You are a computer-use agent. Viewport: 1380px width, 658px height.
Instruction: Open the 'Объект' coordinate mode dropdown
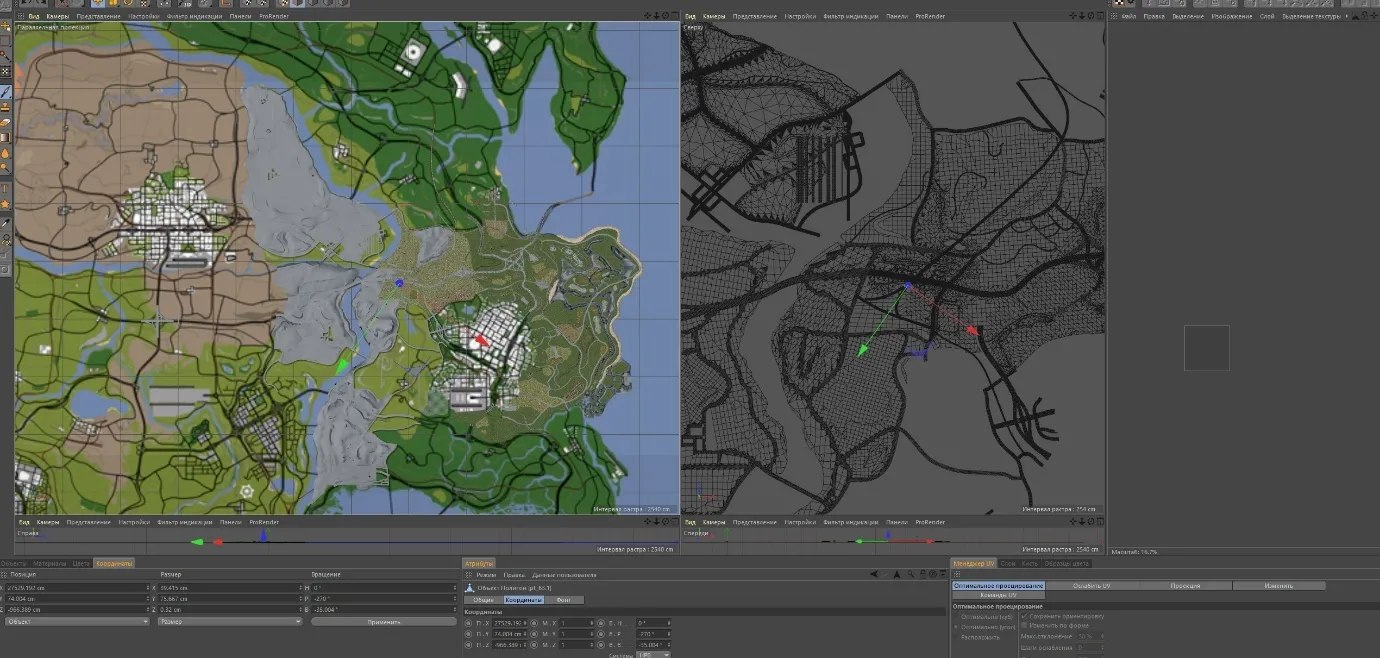pos(76,621)
